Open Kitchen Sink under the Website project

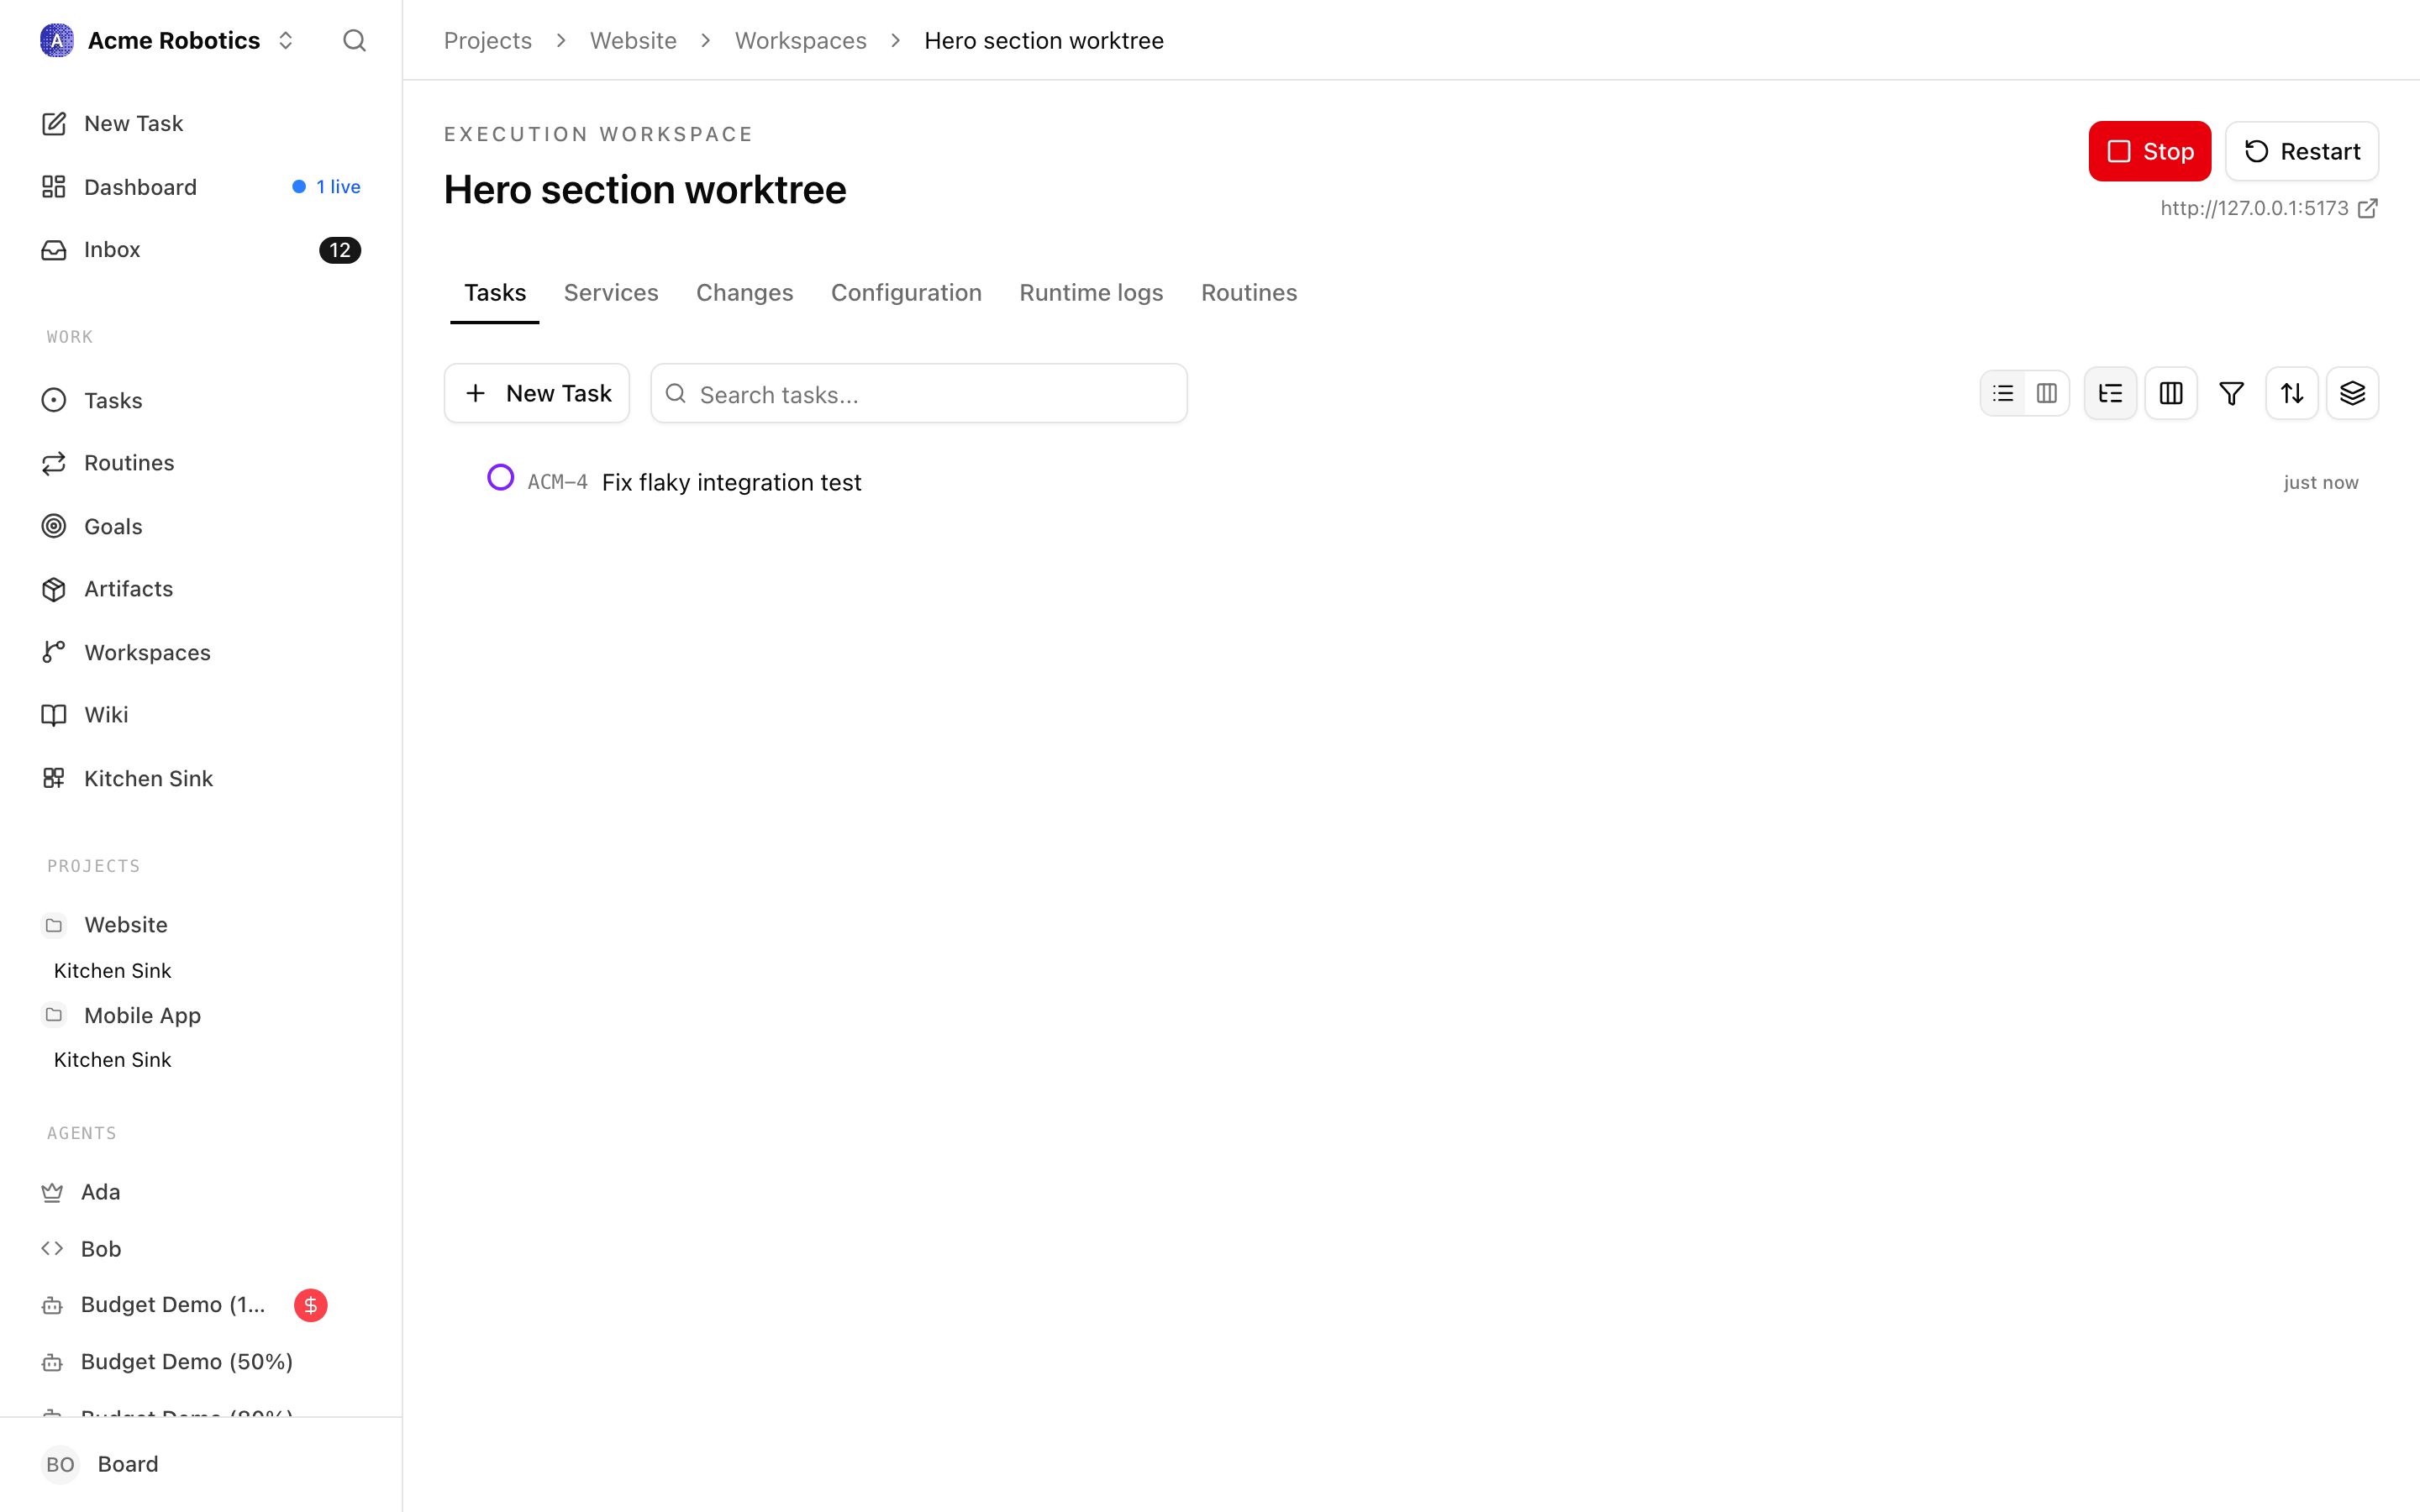tap(112, 970)
